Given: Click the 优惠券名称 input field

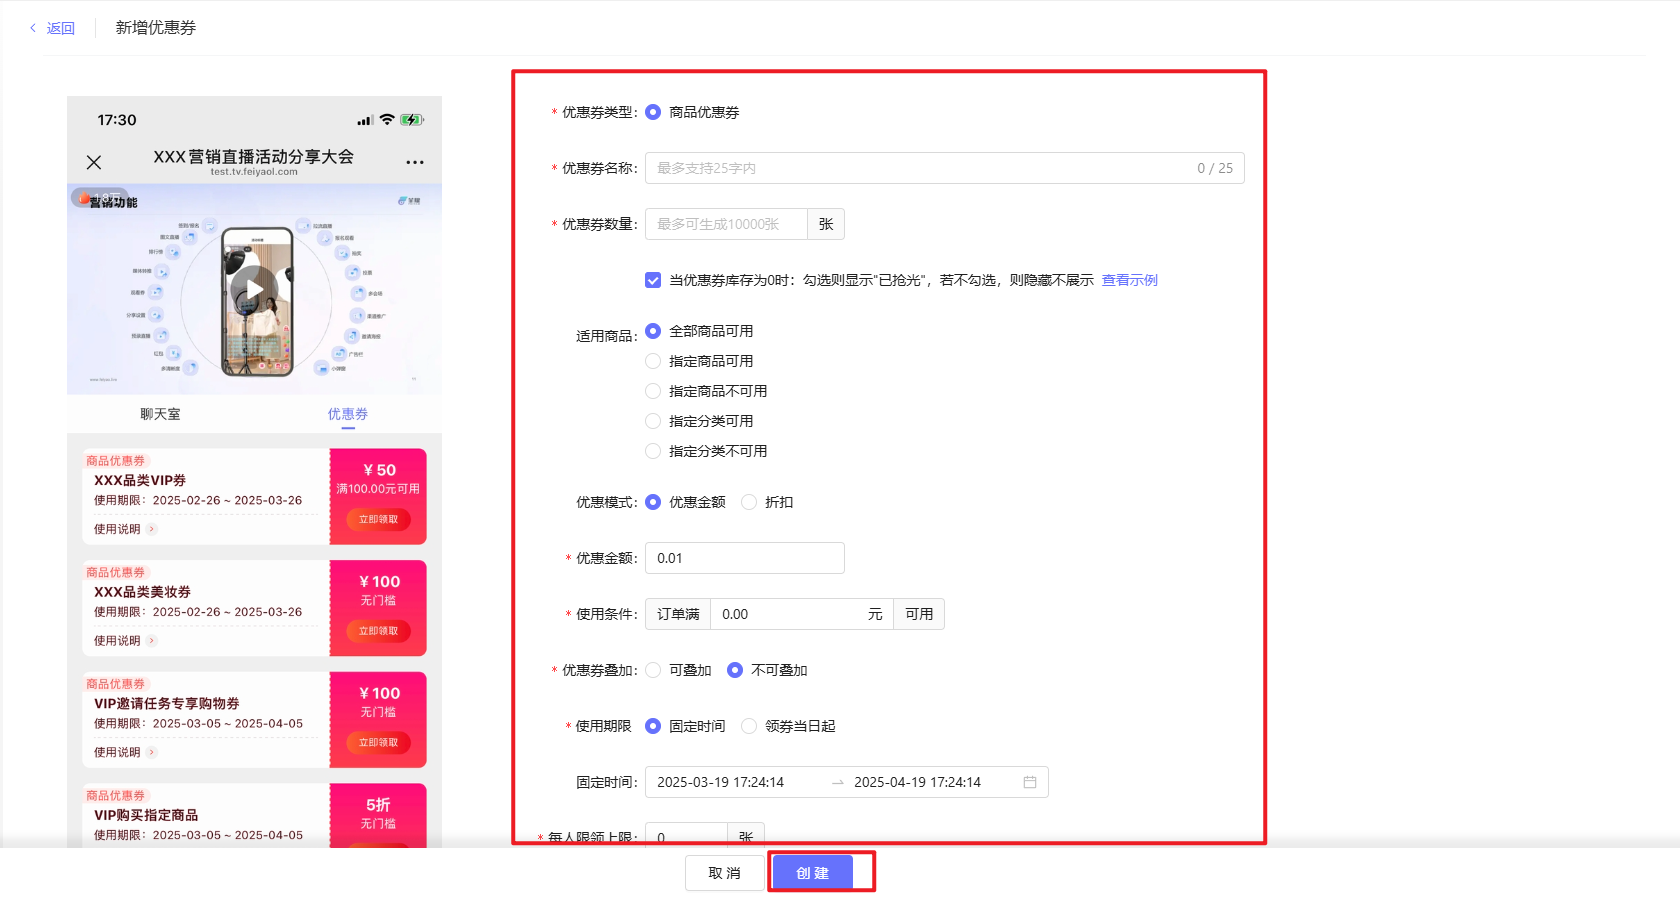Looking at the screenshot, I should click(x=920, y=168).
